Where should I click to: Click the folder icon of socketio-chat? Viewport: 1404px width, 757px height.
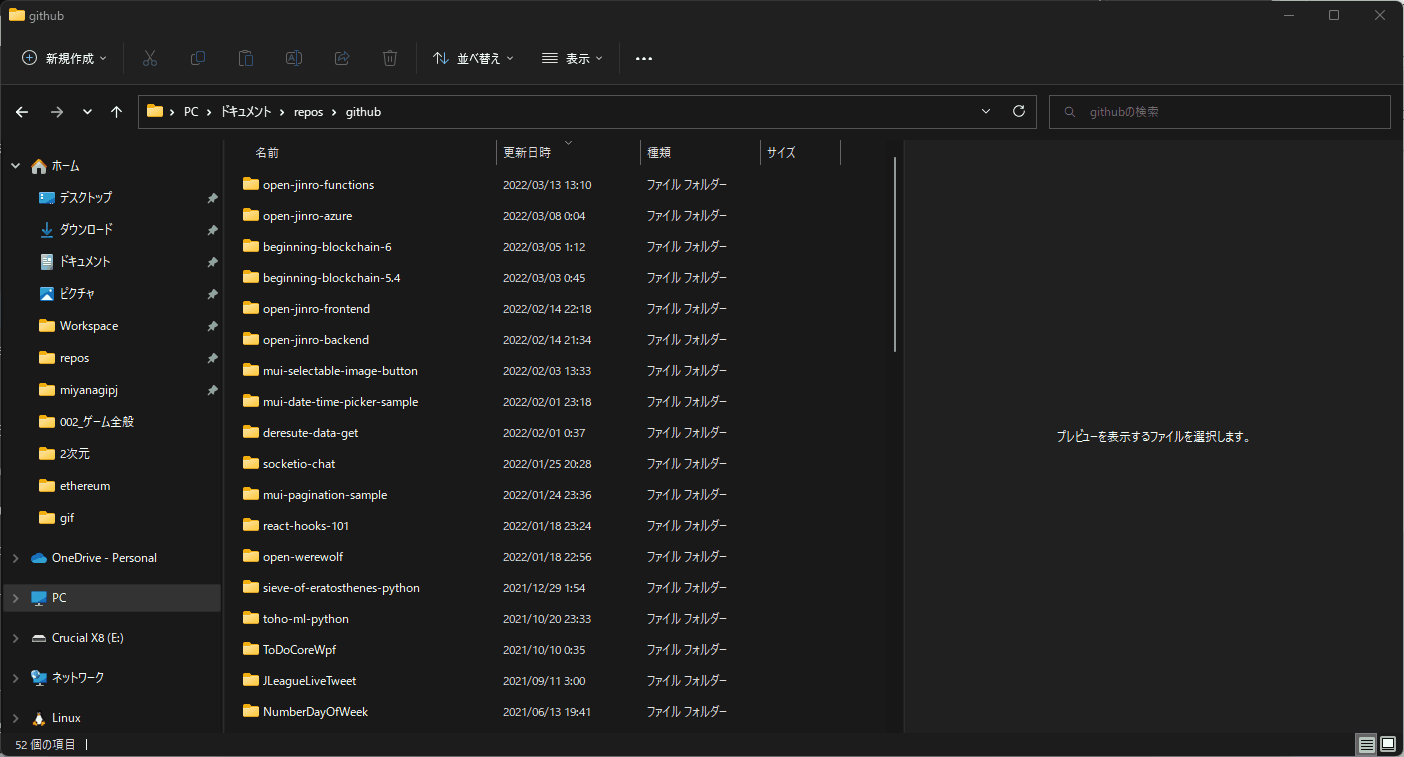tap(251, 463)
